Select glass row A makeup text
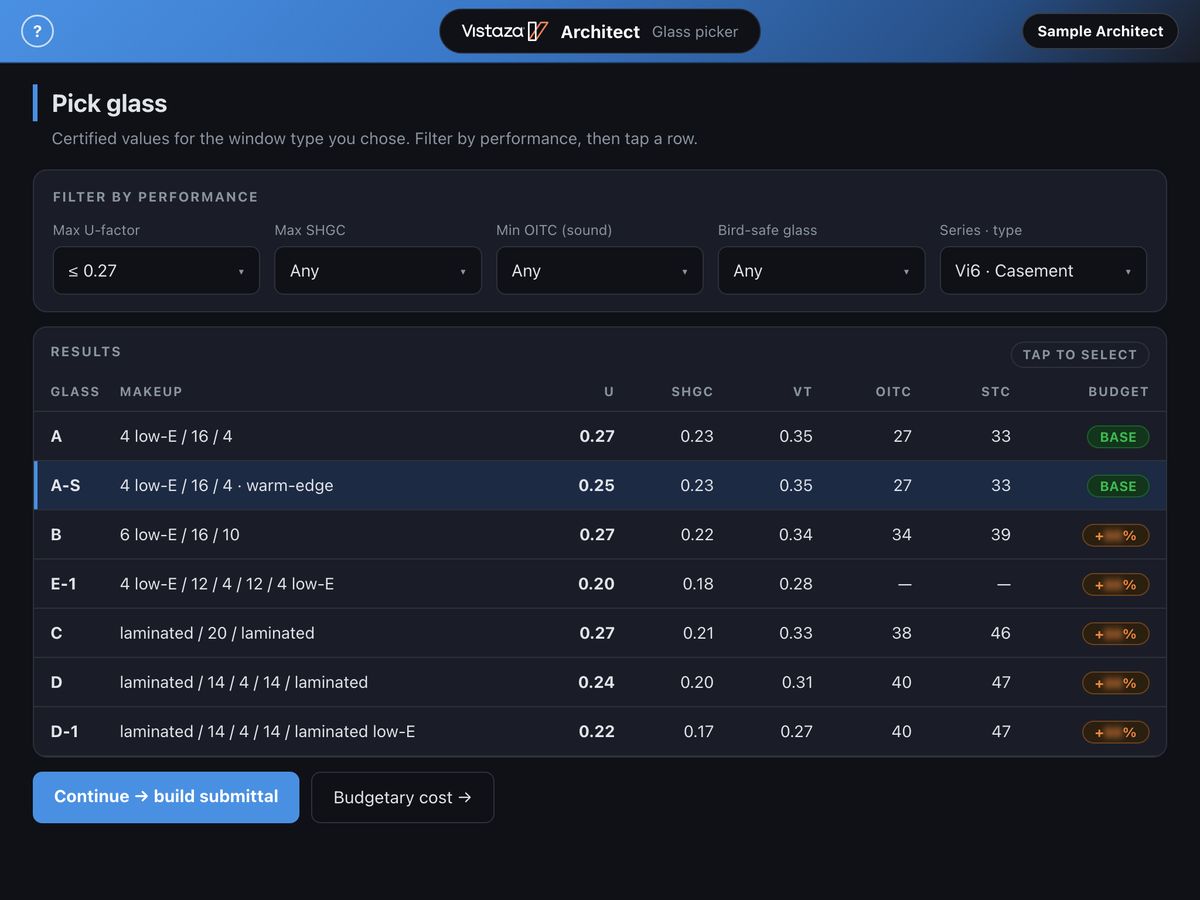Screen dimensions: 1200x900 pyautogui.click(x=176, y=436)
